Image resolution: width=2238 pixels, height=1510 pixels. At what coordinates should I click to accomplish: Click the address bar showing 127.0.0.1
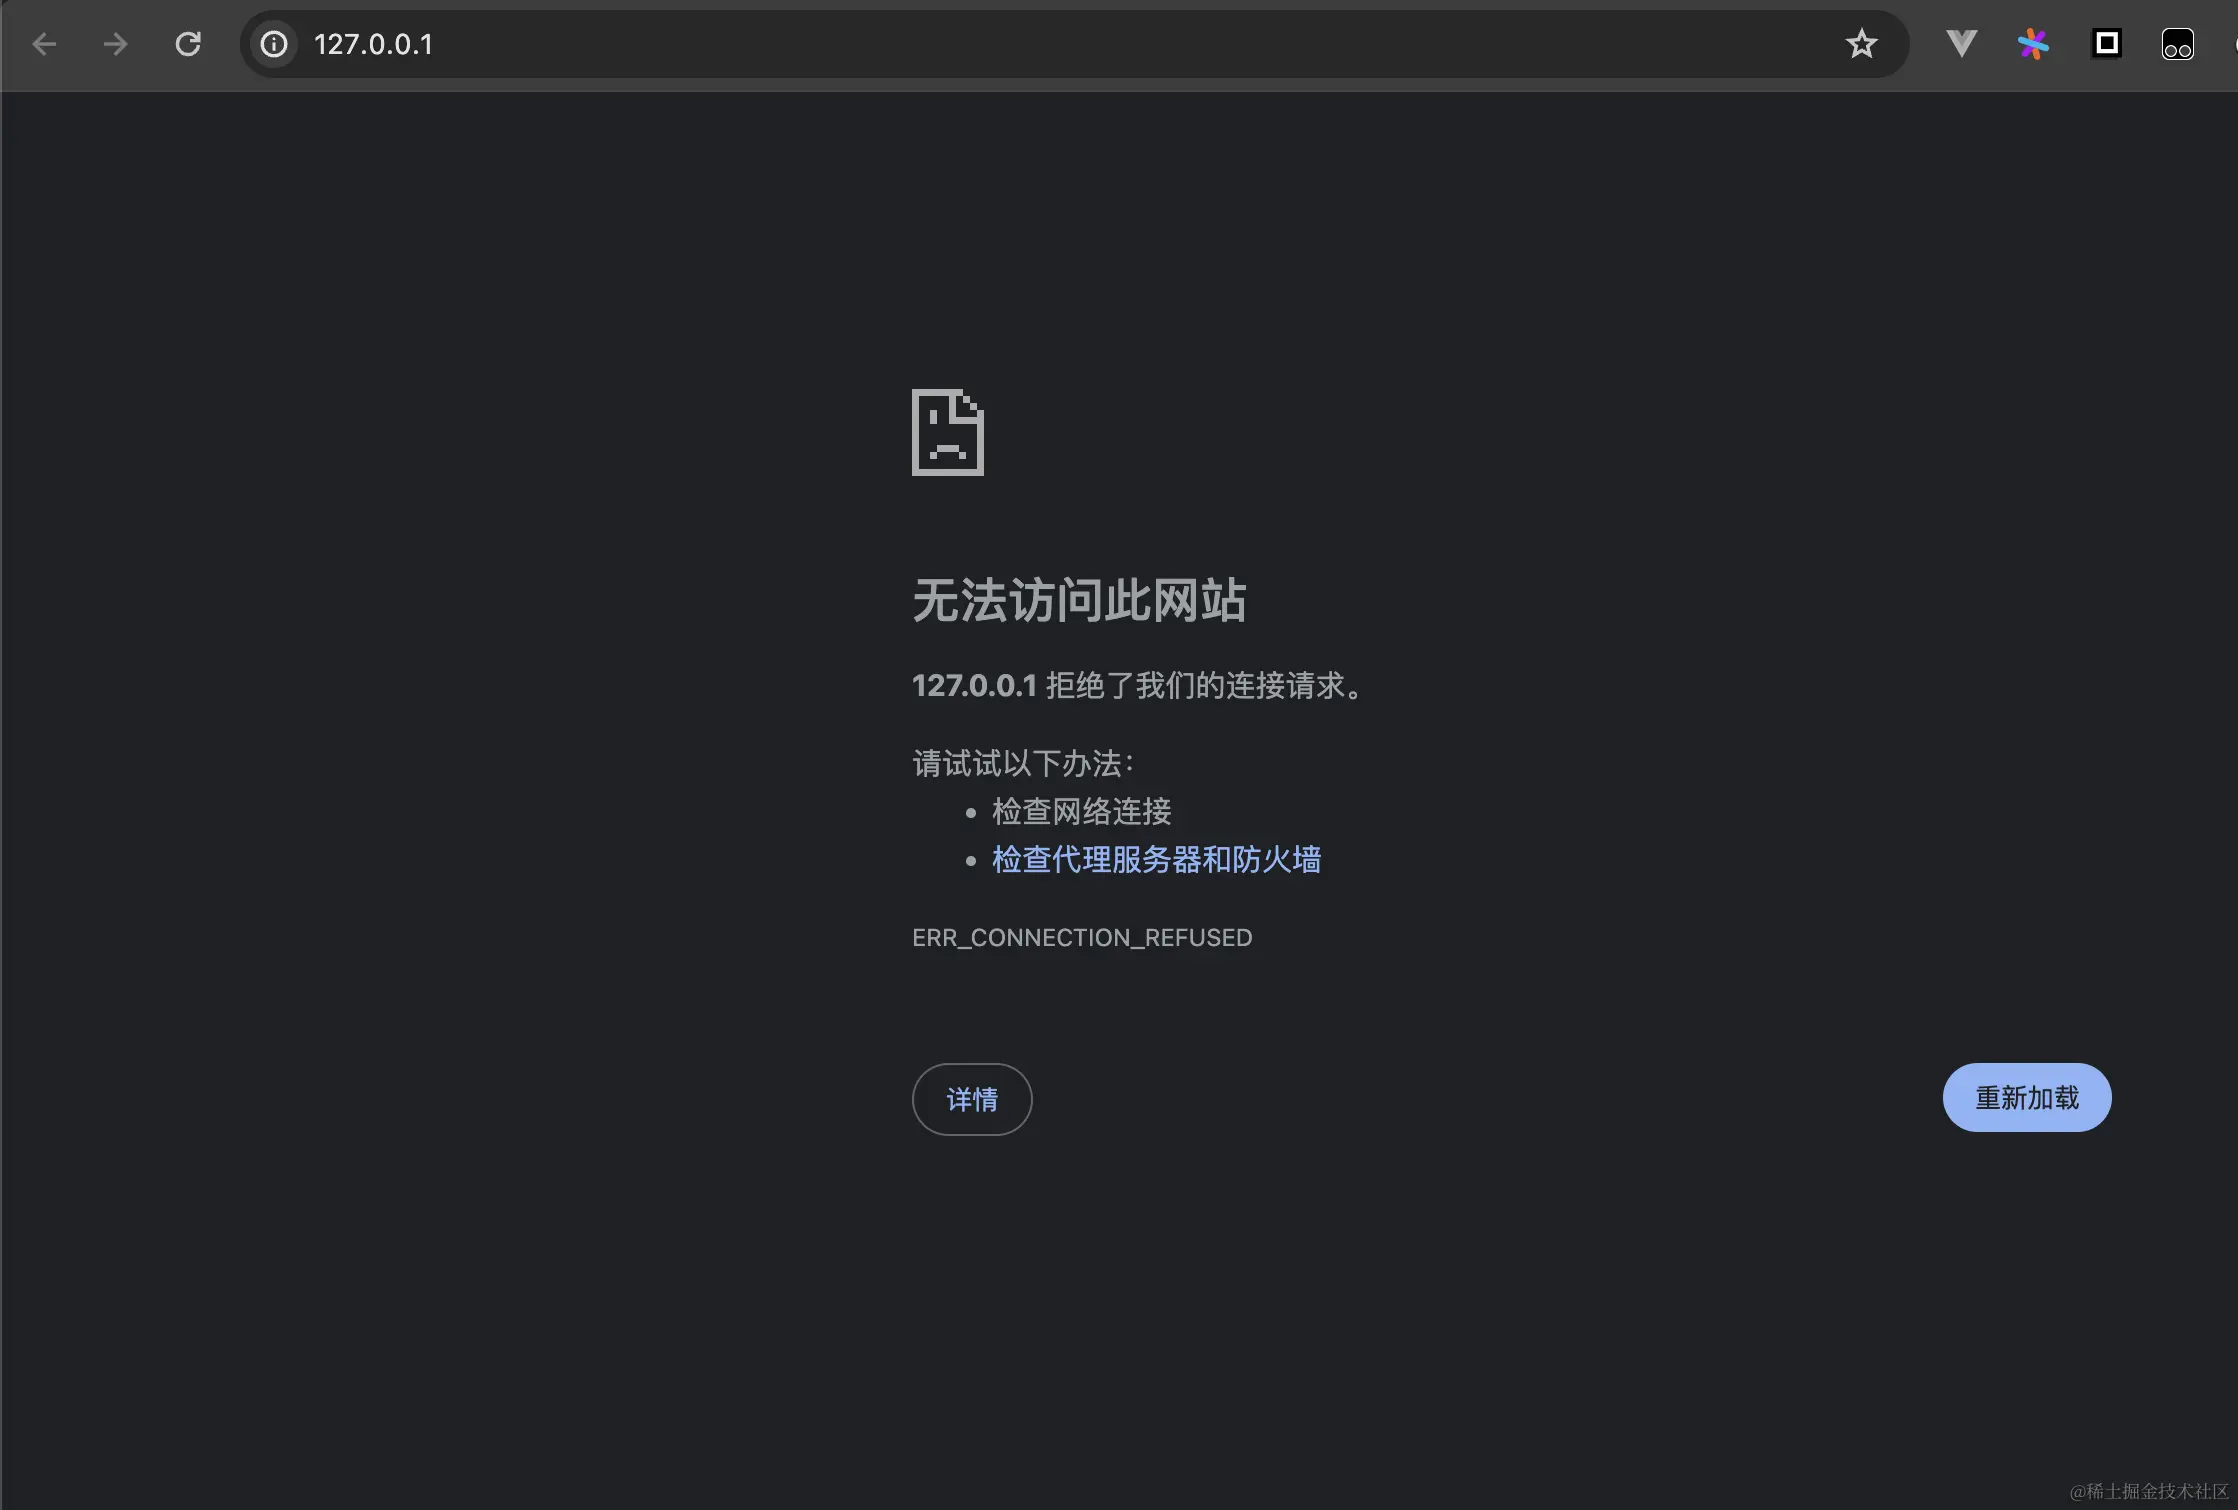[700, 44]
